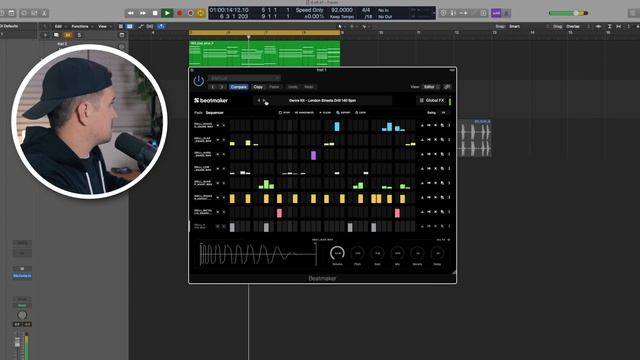The width and height of the screenshot is (640, 360).
Task: Click the Swing value field
Action: (444, 113)
